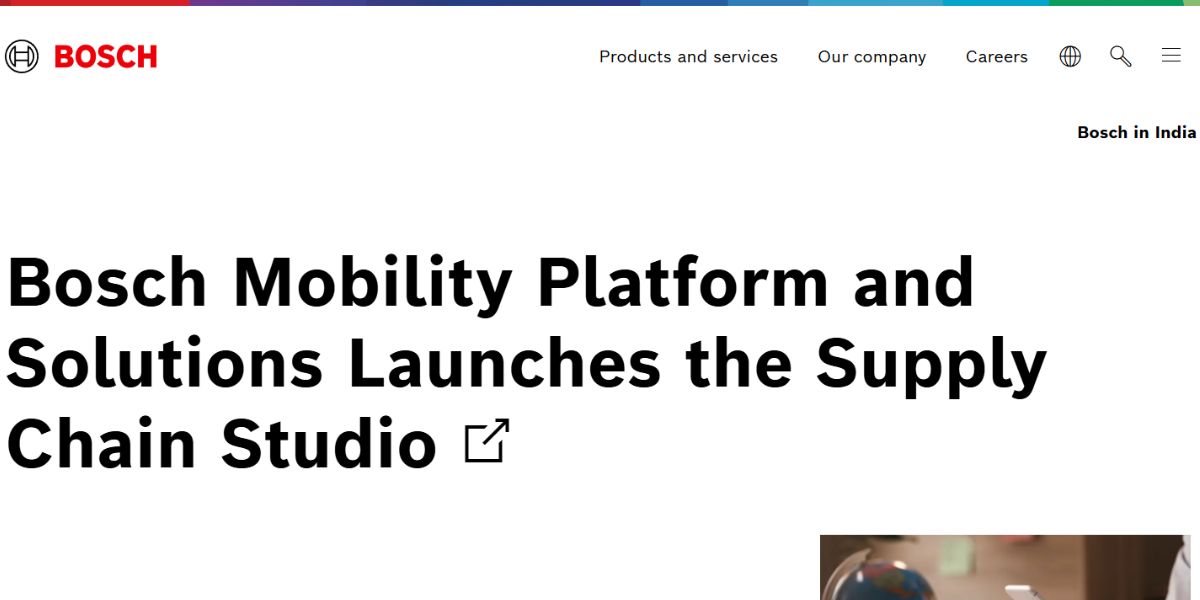
Task: Click the red BOSCH wordmark logo
Action: [105, 57]
